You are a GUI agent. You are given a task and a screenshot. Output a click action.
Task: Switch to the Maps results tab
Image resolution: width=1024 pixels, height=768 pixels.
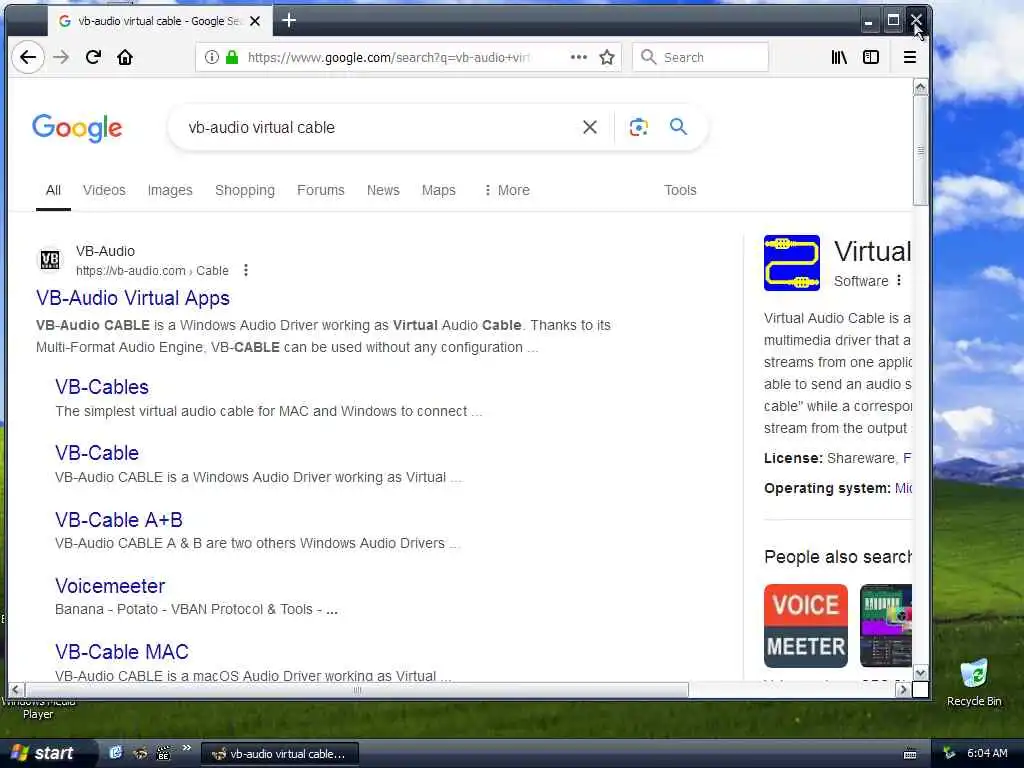click(439, 190)
